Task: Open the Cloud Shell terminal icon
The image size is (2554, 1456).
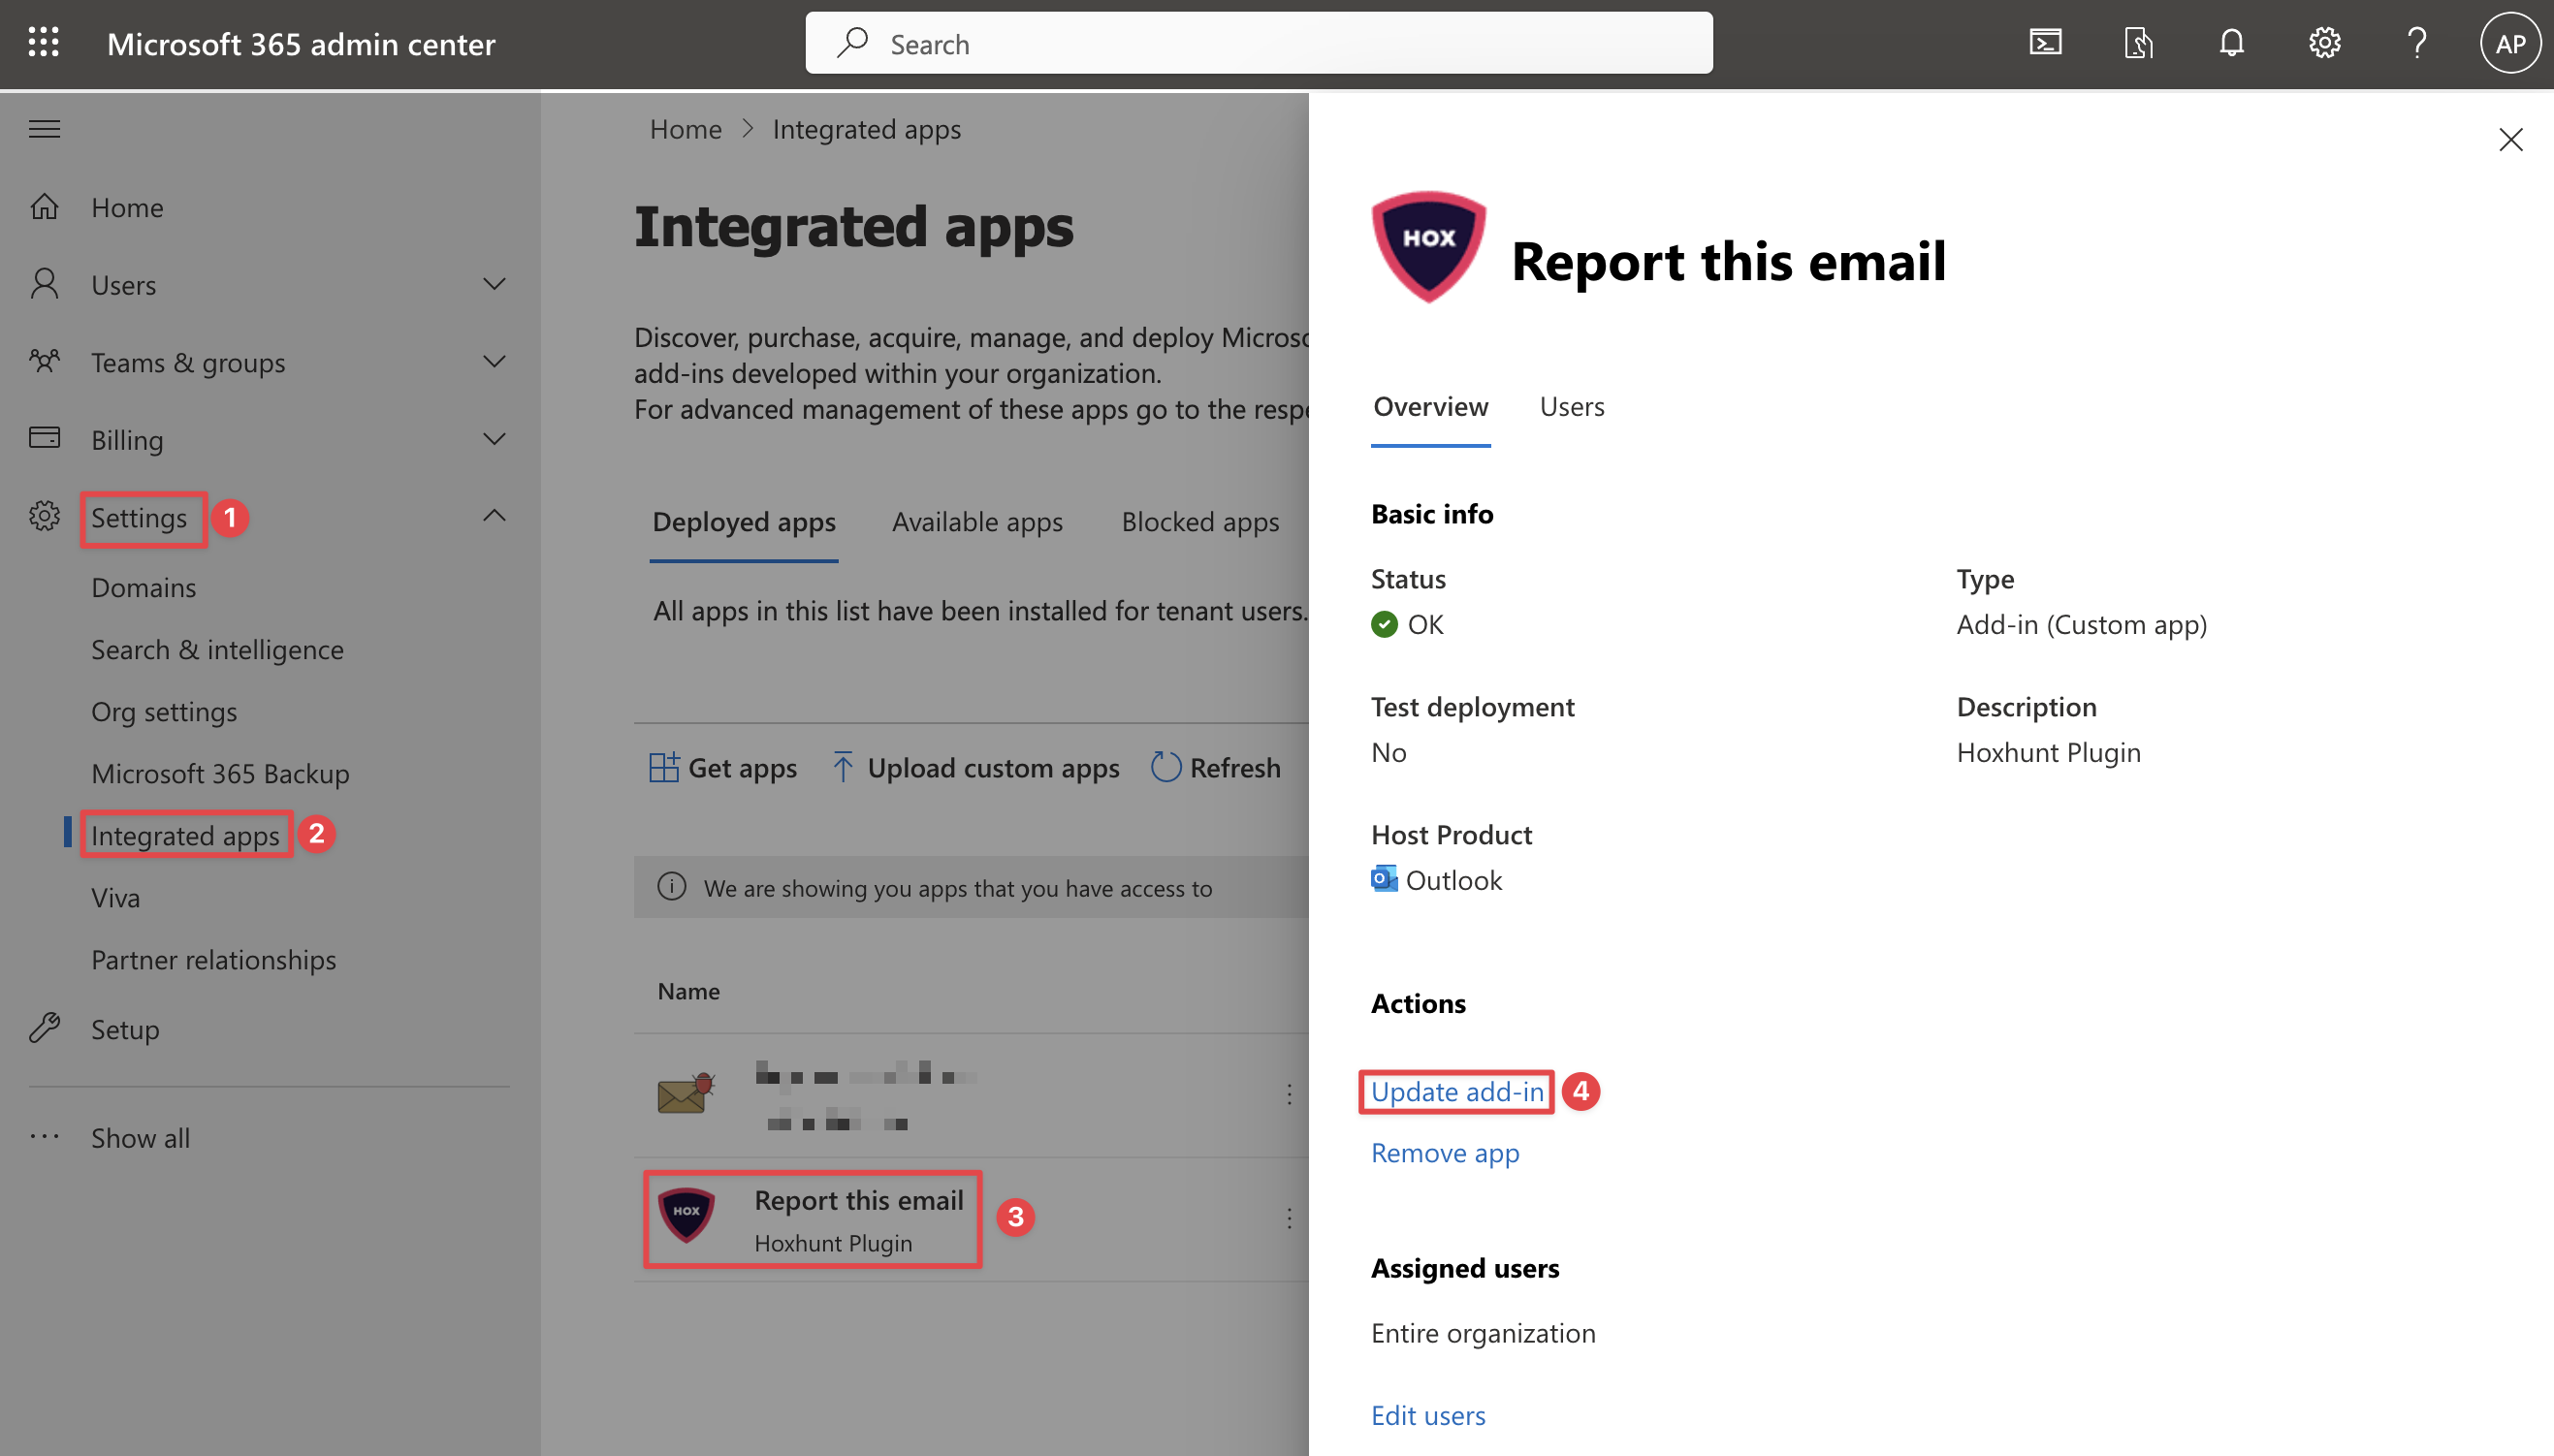Action: (x=2045, y=43)
